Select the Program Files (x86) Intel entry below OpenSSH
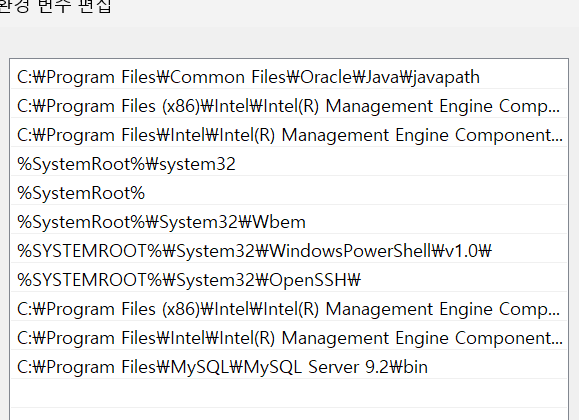Viewport: 579px width, 420px height. [x=289, y=309]
